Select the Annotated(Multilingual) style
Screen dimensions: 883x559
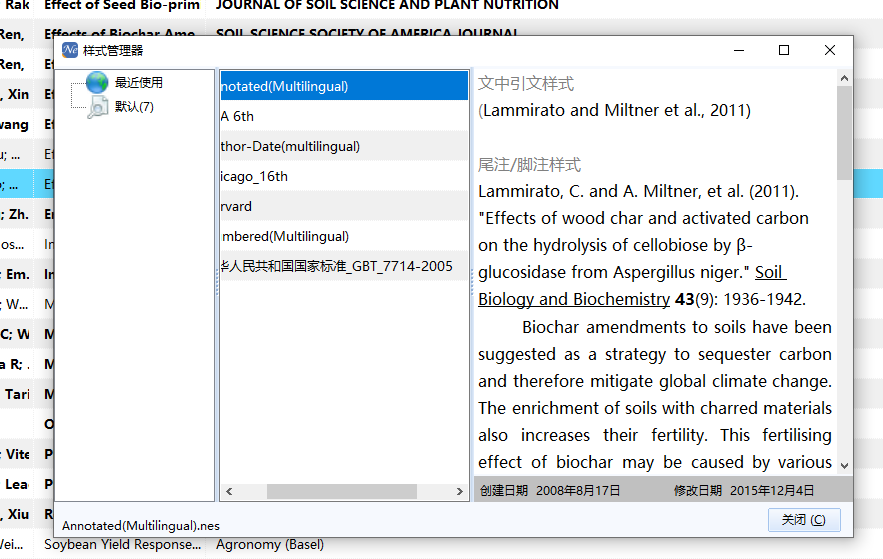(x=344, y=86)
